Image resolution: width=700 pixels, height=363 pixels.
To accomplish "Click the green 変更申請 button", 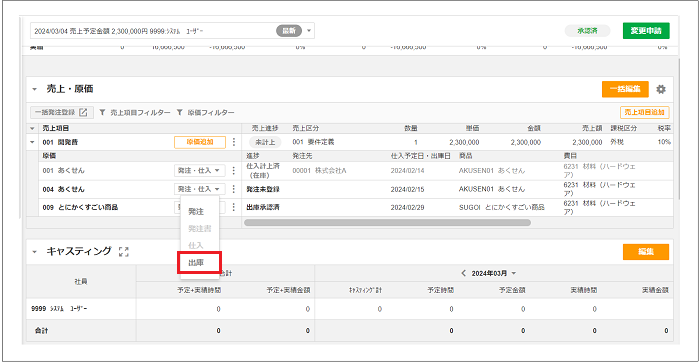I will coord(646,31).
